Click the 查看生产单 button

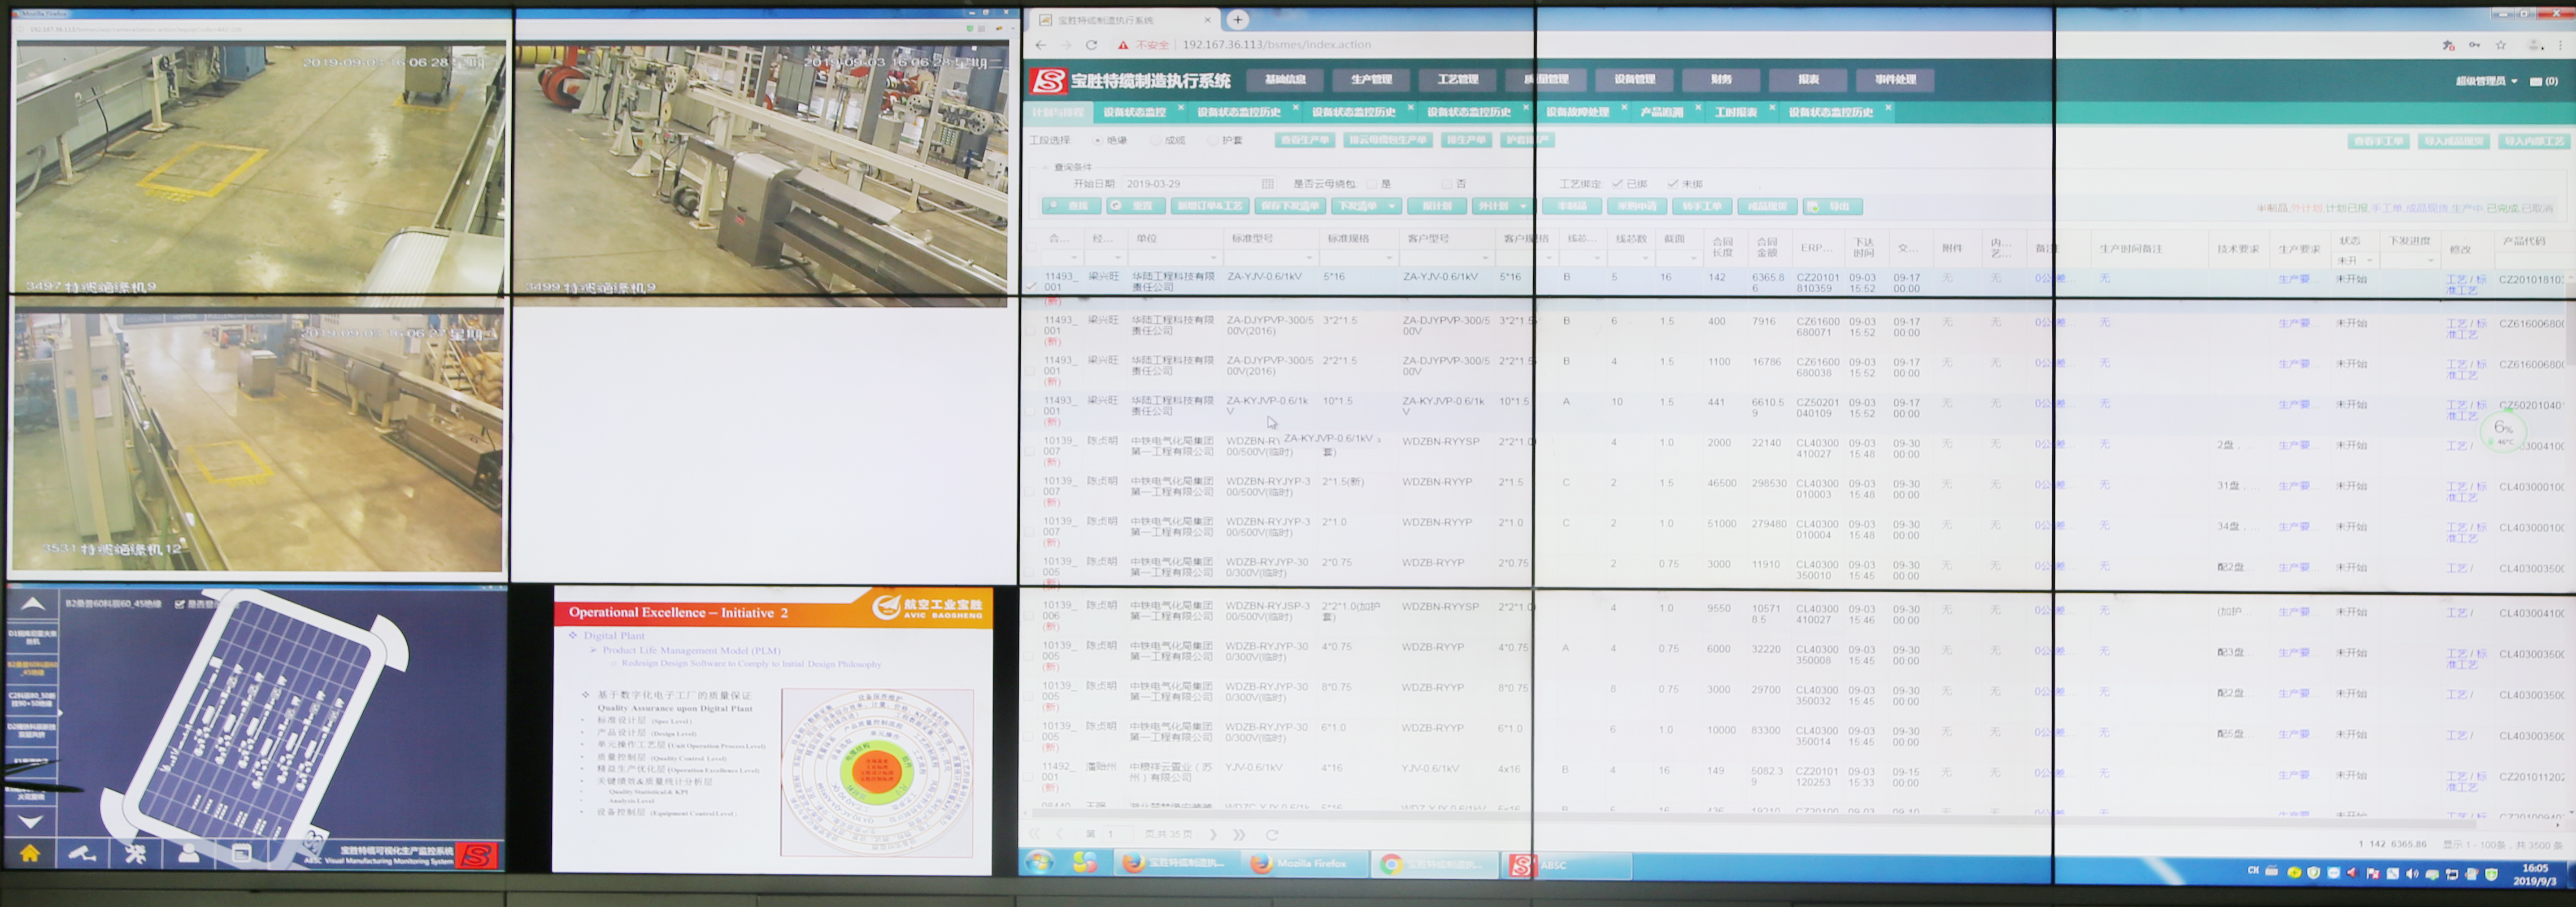[1305, 140]
